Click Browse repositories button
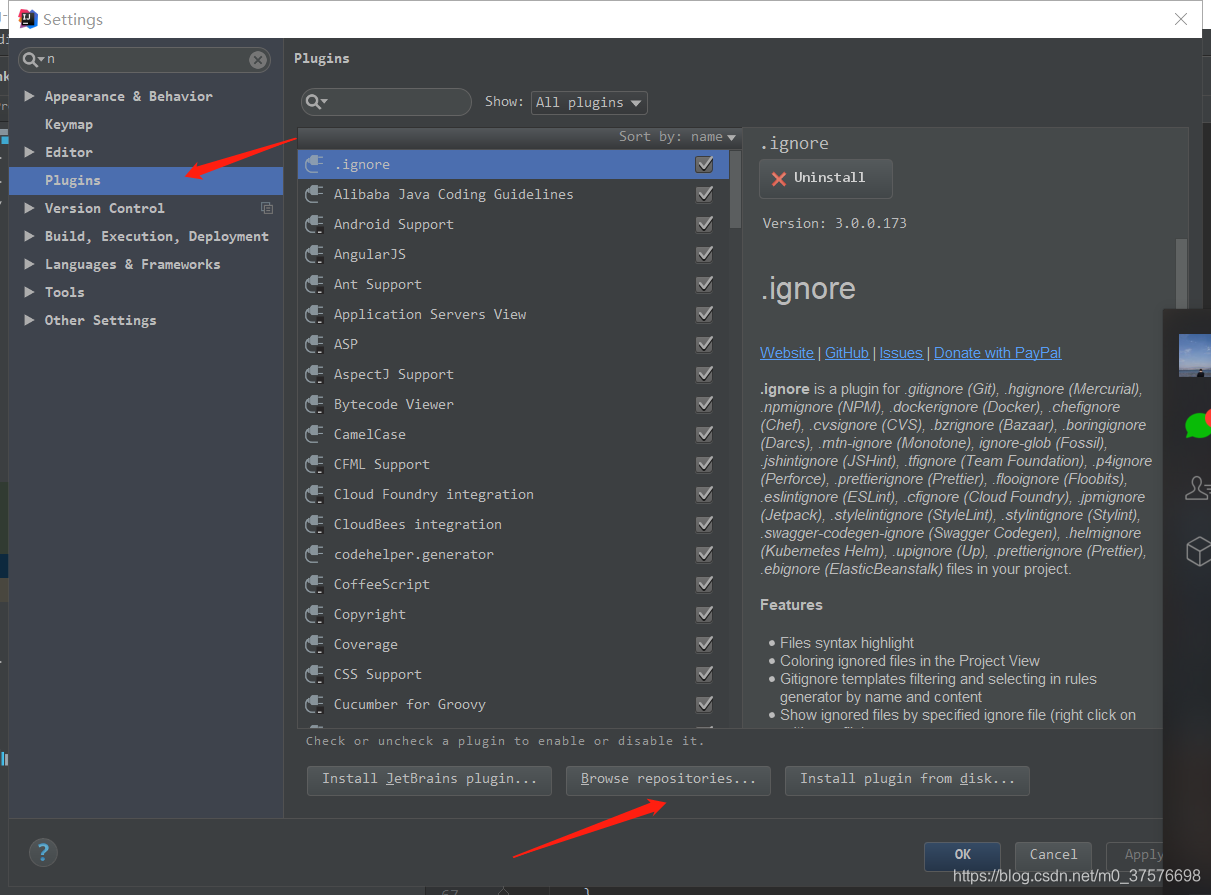This screenshot has width=1211, height=895. [x=668, y=779]
